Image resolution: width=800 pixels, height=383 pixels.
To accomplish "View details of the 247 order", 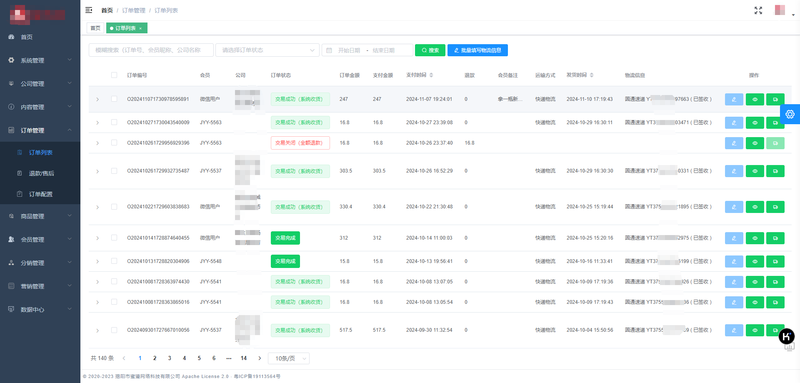I will pyautogui.click(x=755, y=99).
